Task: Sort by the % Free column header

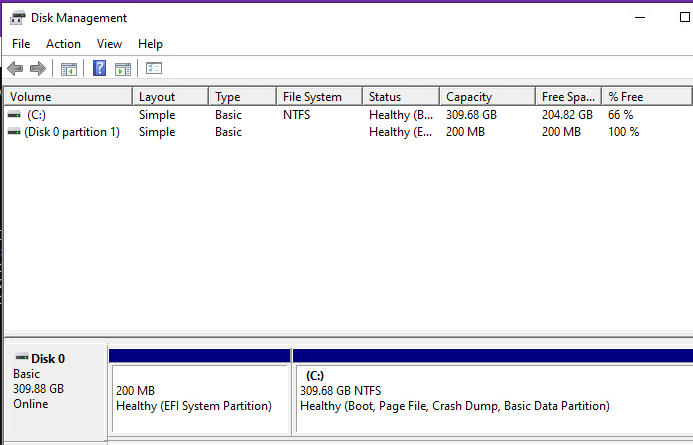Action: click(x=647, y=96)
